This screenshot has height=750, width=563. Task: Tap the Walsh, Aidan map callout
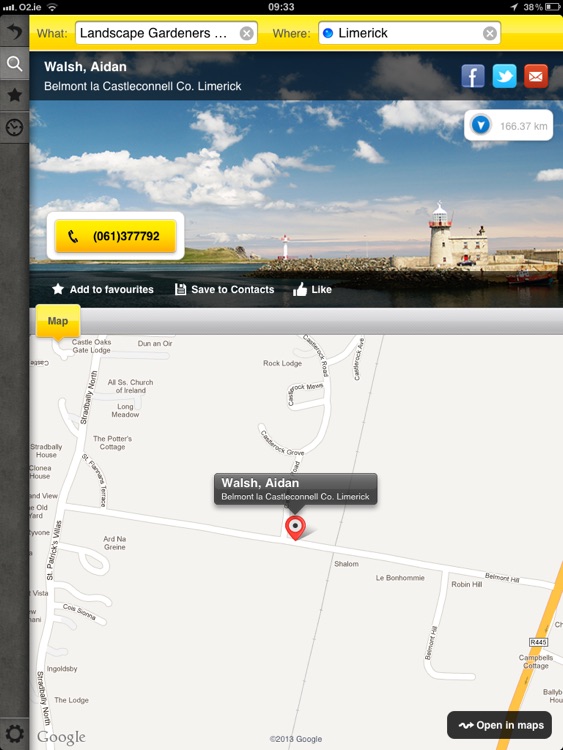coord(295,489)
